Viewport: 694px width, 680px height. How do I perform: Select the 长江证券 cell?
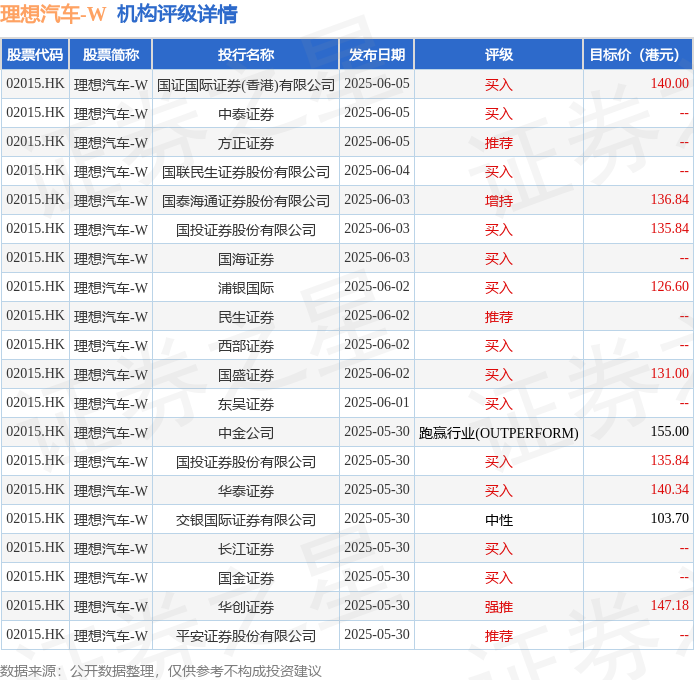tap(246, 549)
